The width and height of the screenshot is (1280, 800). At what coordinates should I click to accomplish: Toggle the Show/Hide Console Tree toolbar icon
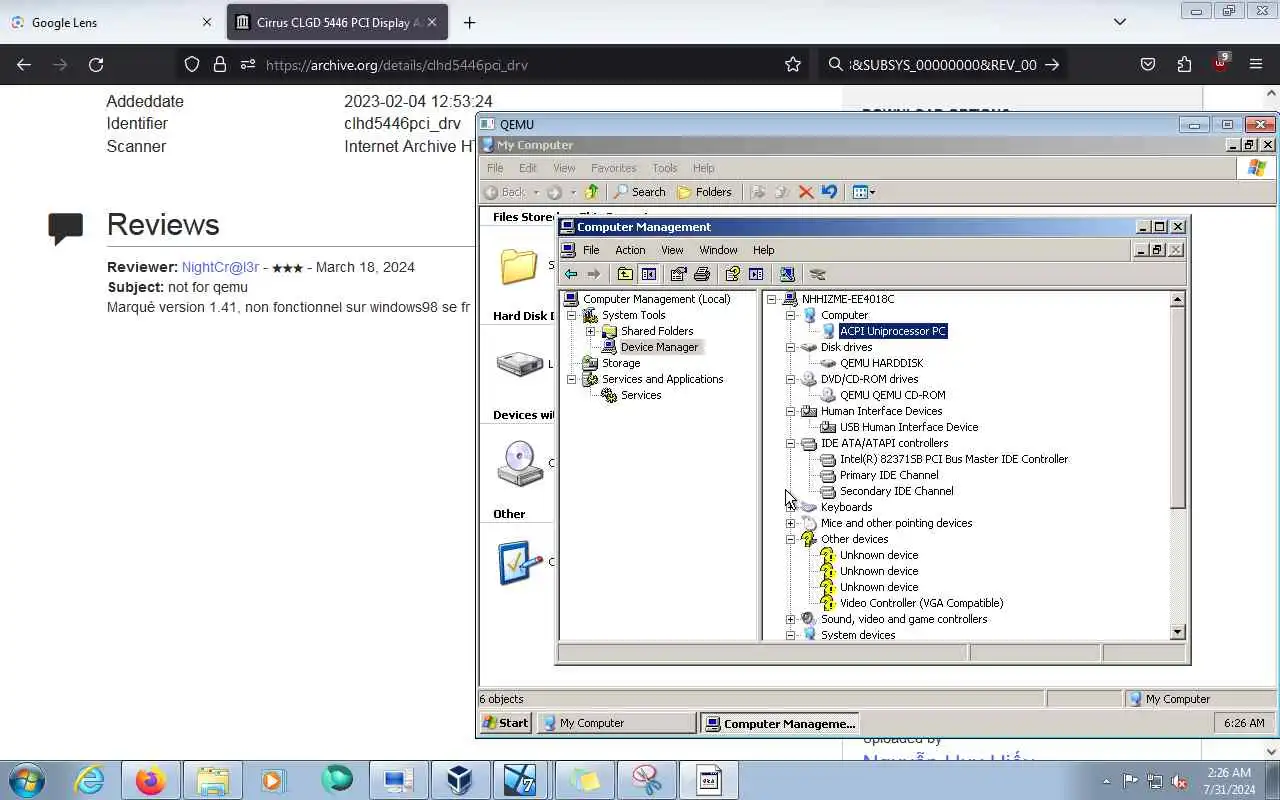(649, 274)
